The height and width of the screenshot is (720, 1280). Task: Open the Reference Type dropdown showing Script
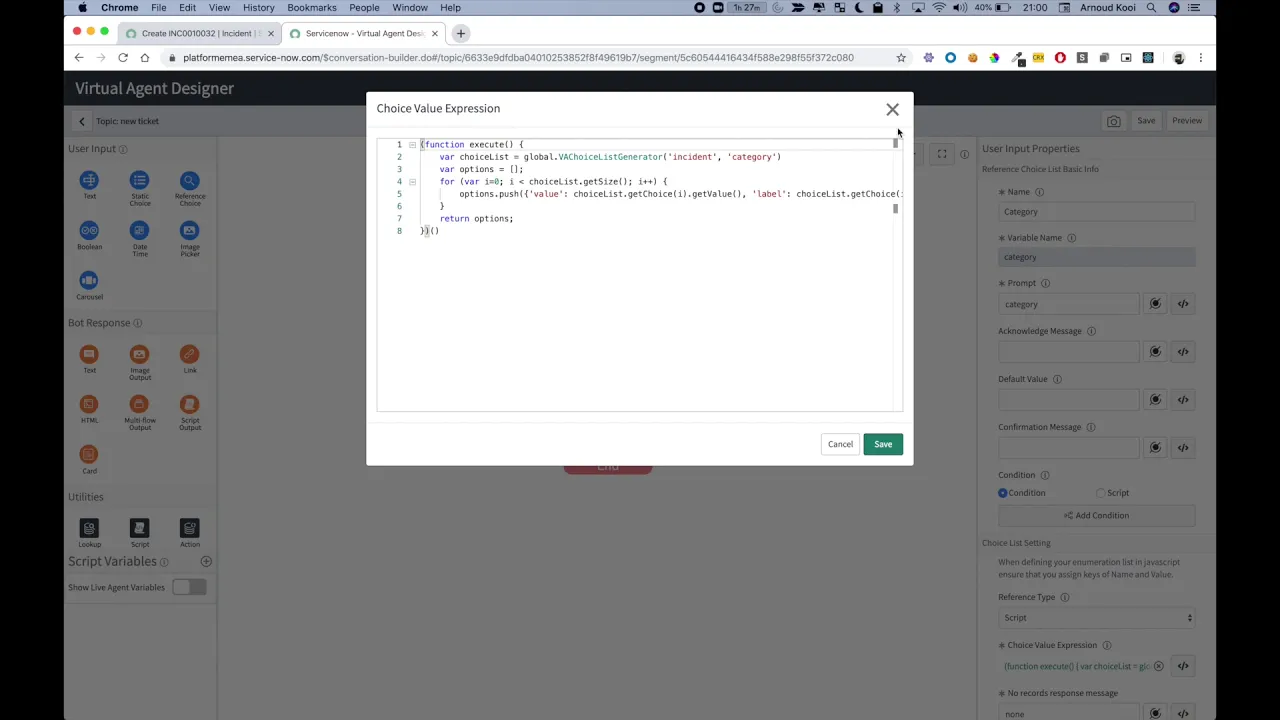[1097, 617]
